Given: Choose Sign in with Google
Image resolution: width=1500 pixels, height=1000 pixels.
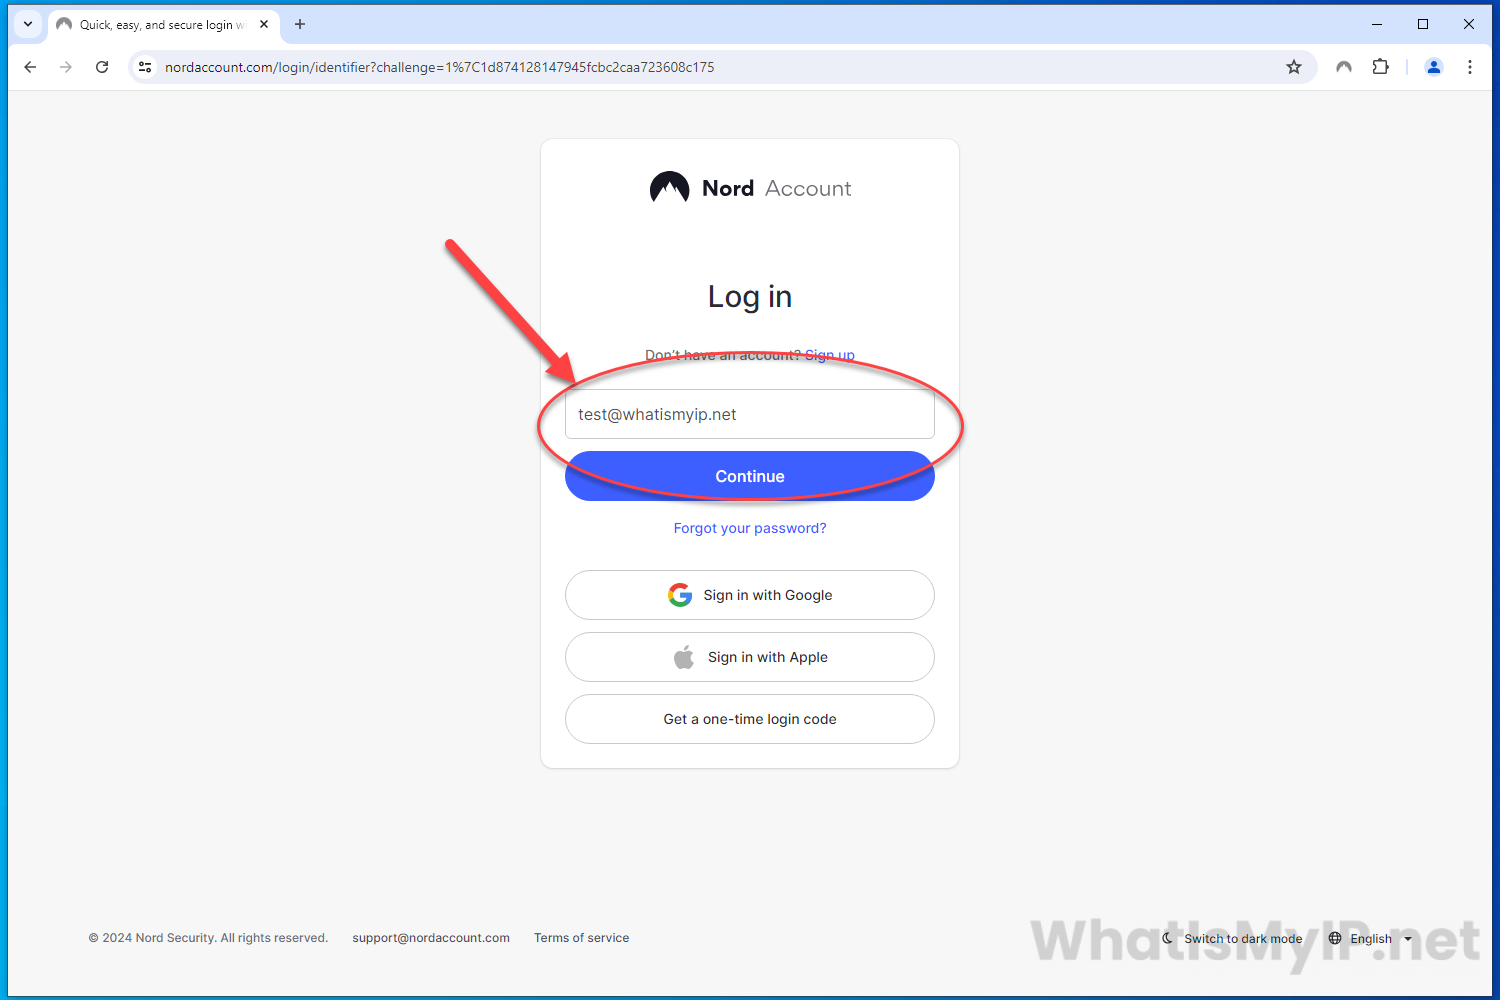Looking at the screenshot, I should pos(750,595).
